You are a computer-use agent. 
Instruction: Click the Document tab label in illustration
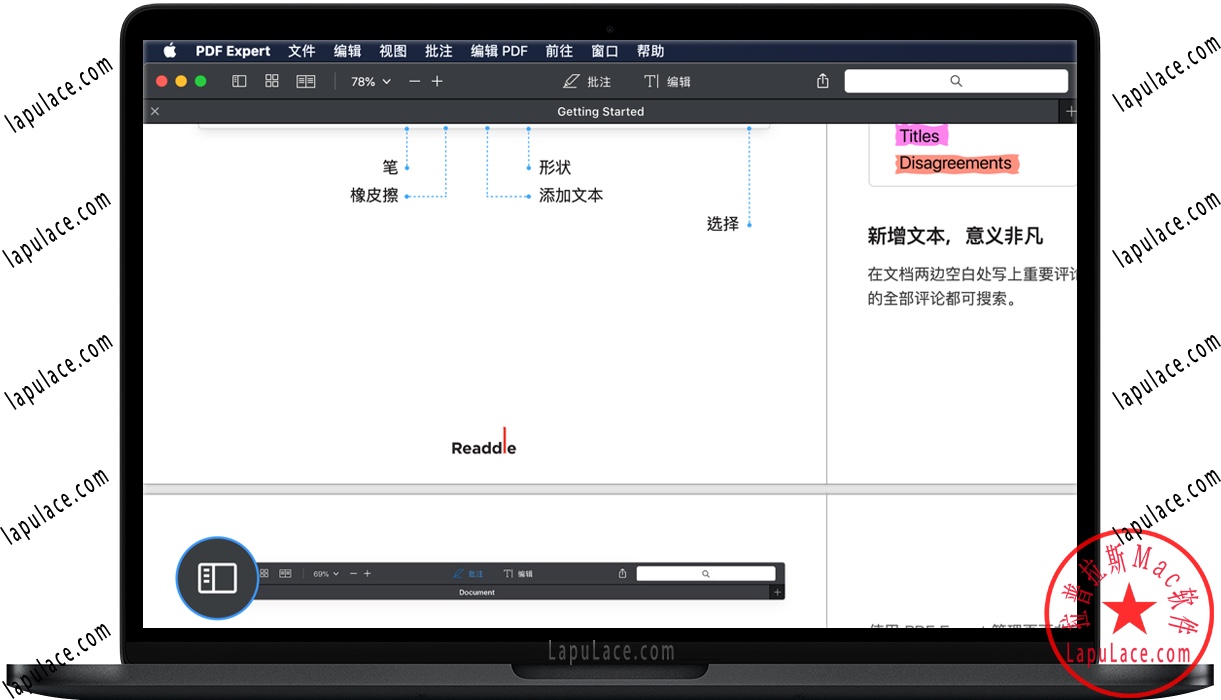tap(477, 592)
